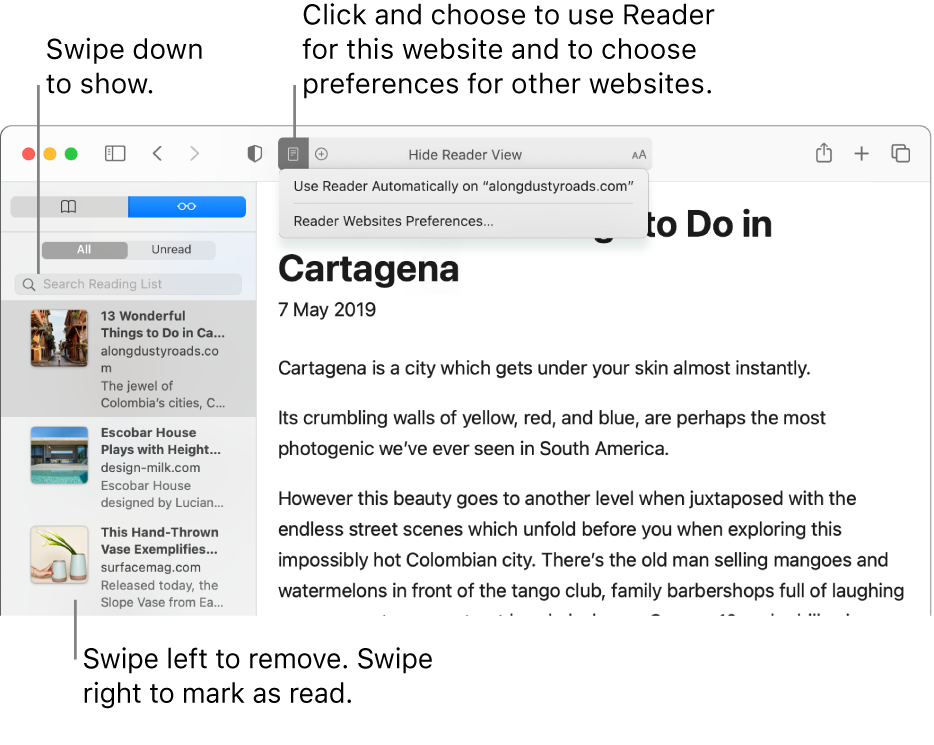Open the Privacy Report shield icon

(x=255, y=154)
